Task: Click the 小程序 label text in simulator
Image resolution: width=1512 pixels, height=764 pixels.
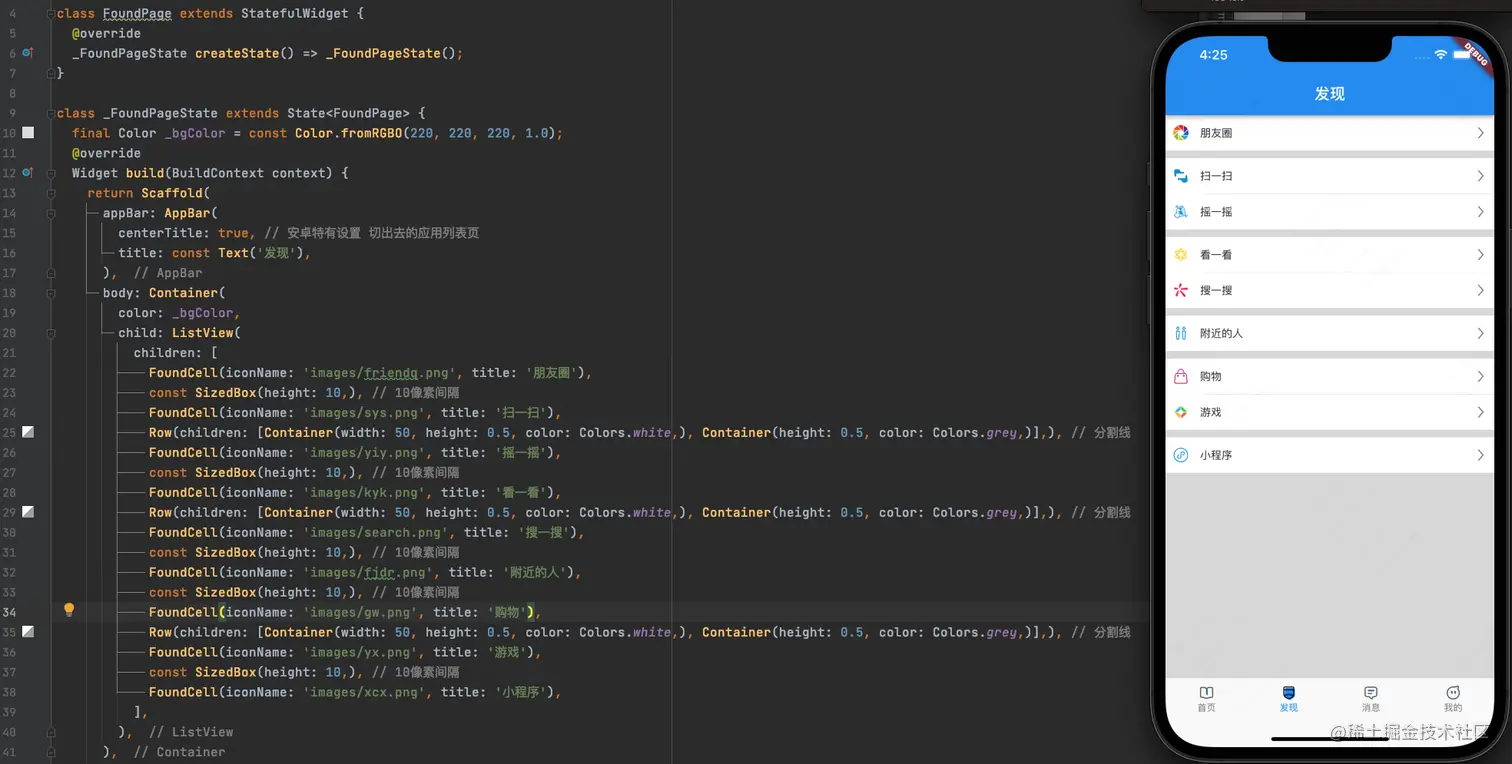Action: [1216, 455]
